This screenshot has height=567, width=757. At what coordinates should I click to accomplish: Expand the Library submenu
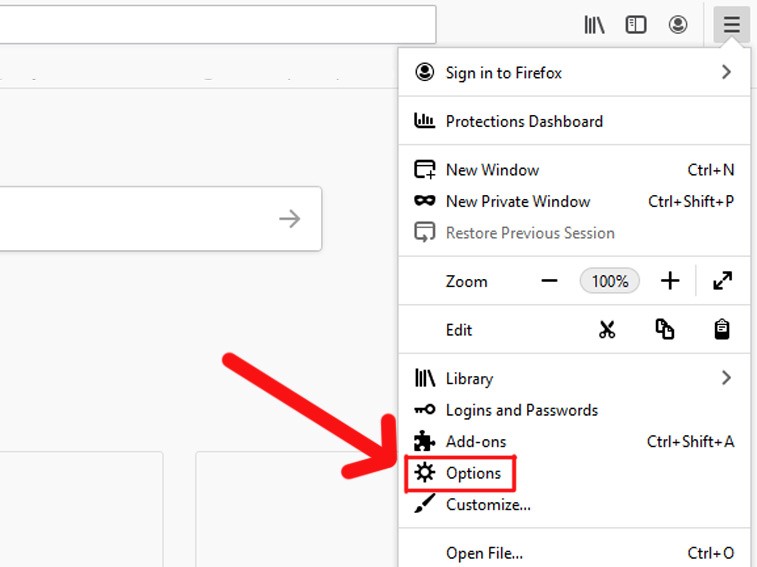point(726,378)
